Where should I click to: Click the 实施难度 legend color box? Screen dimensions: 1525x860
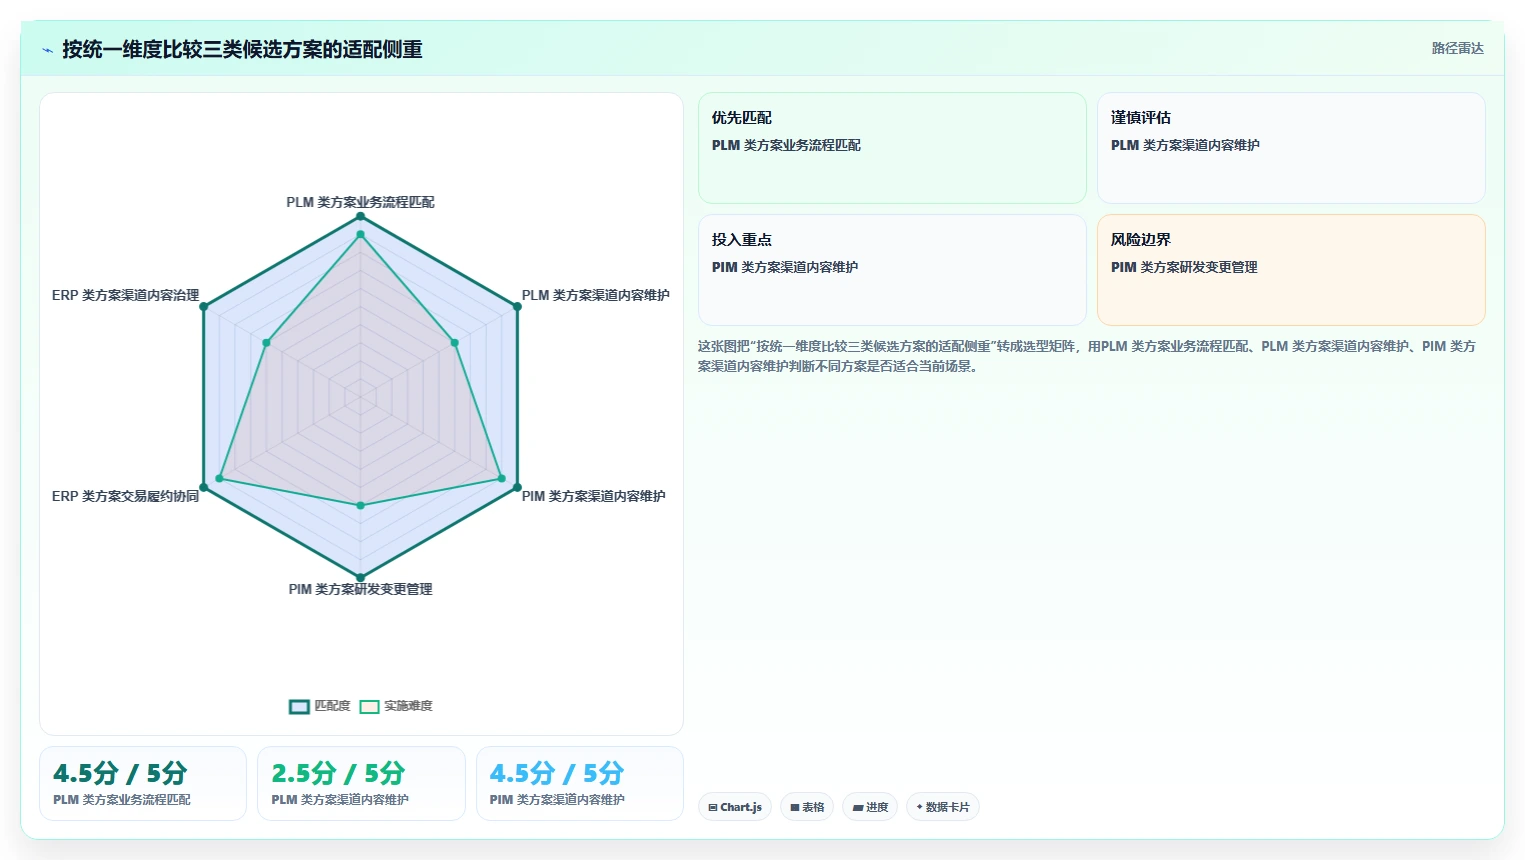369,707
